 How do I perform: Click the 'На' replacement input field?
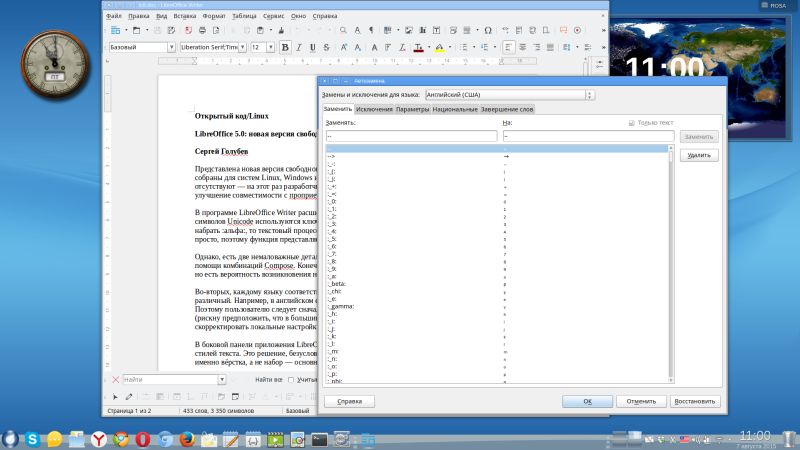pos(588,136)
